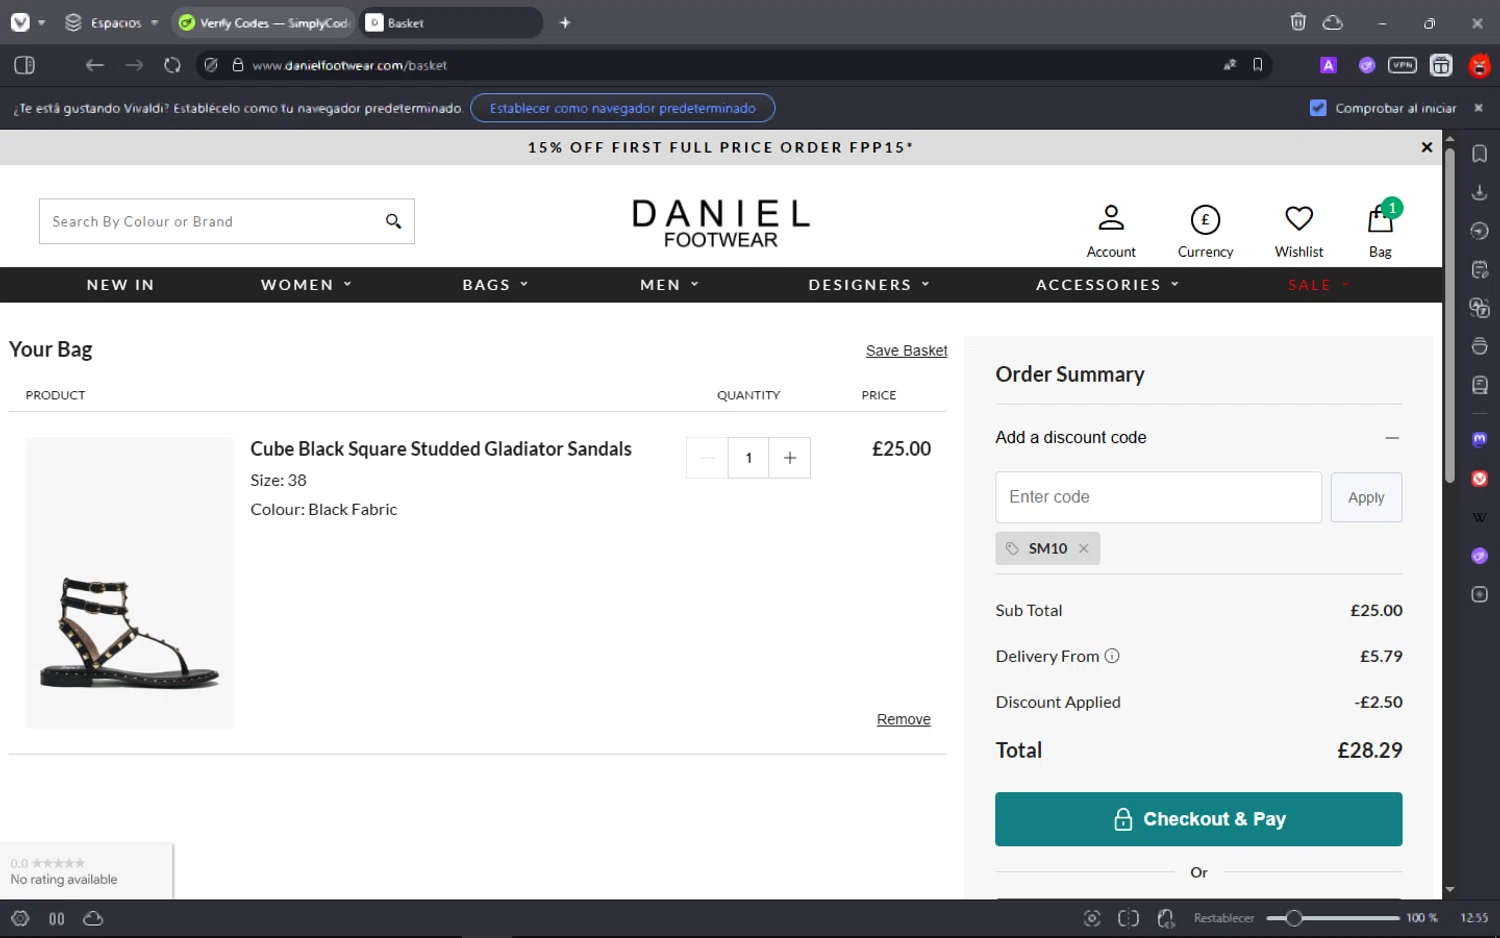Close the 15% off promo banner
The width and height of the screenshot is (1500, 938).
click(1427, 147)
